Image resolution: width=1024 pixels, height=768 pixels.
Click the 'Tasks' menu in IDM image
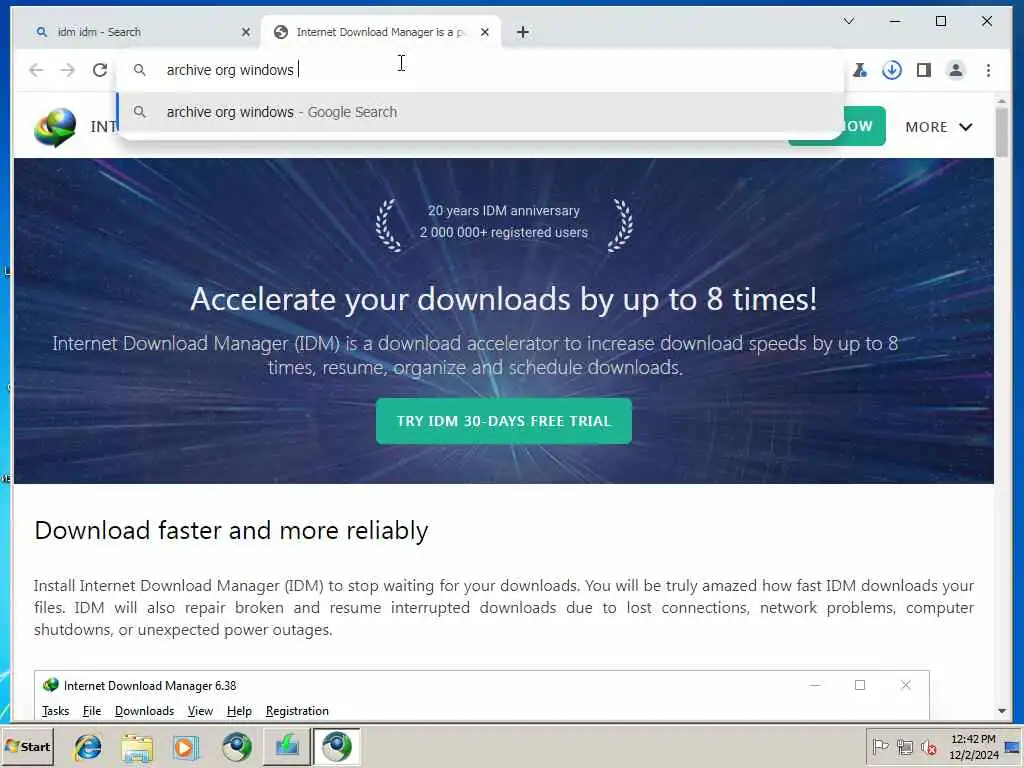(56, 711)
